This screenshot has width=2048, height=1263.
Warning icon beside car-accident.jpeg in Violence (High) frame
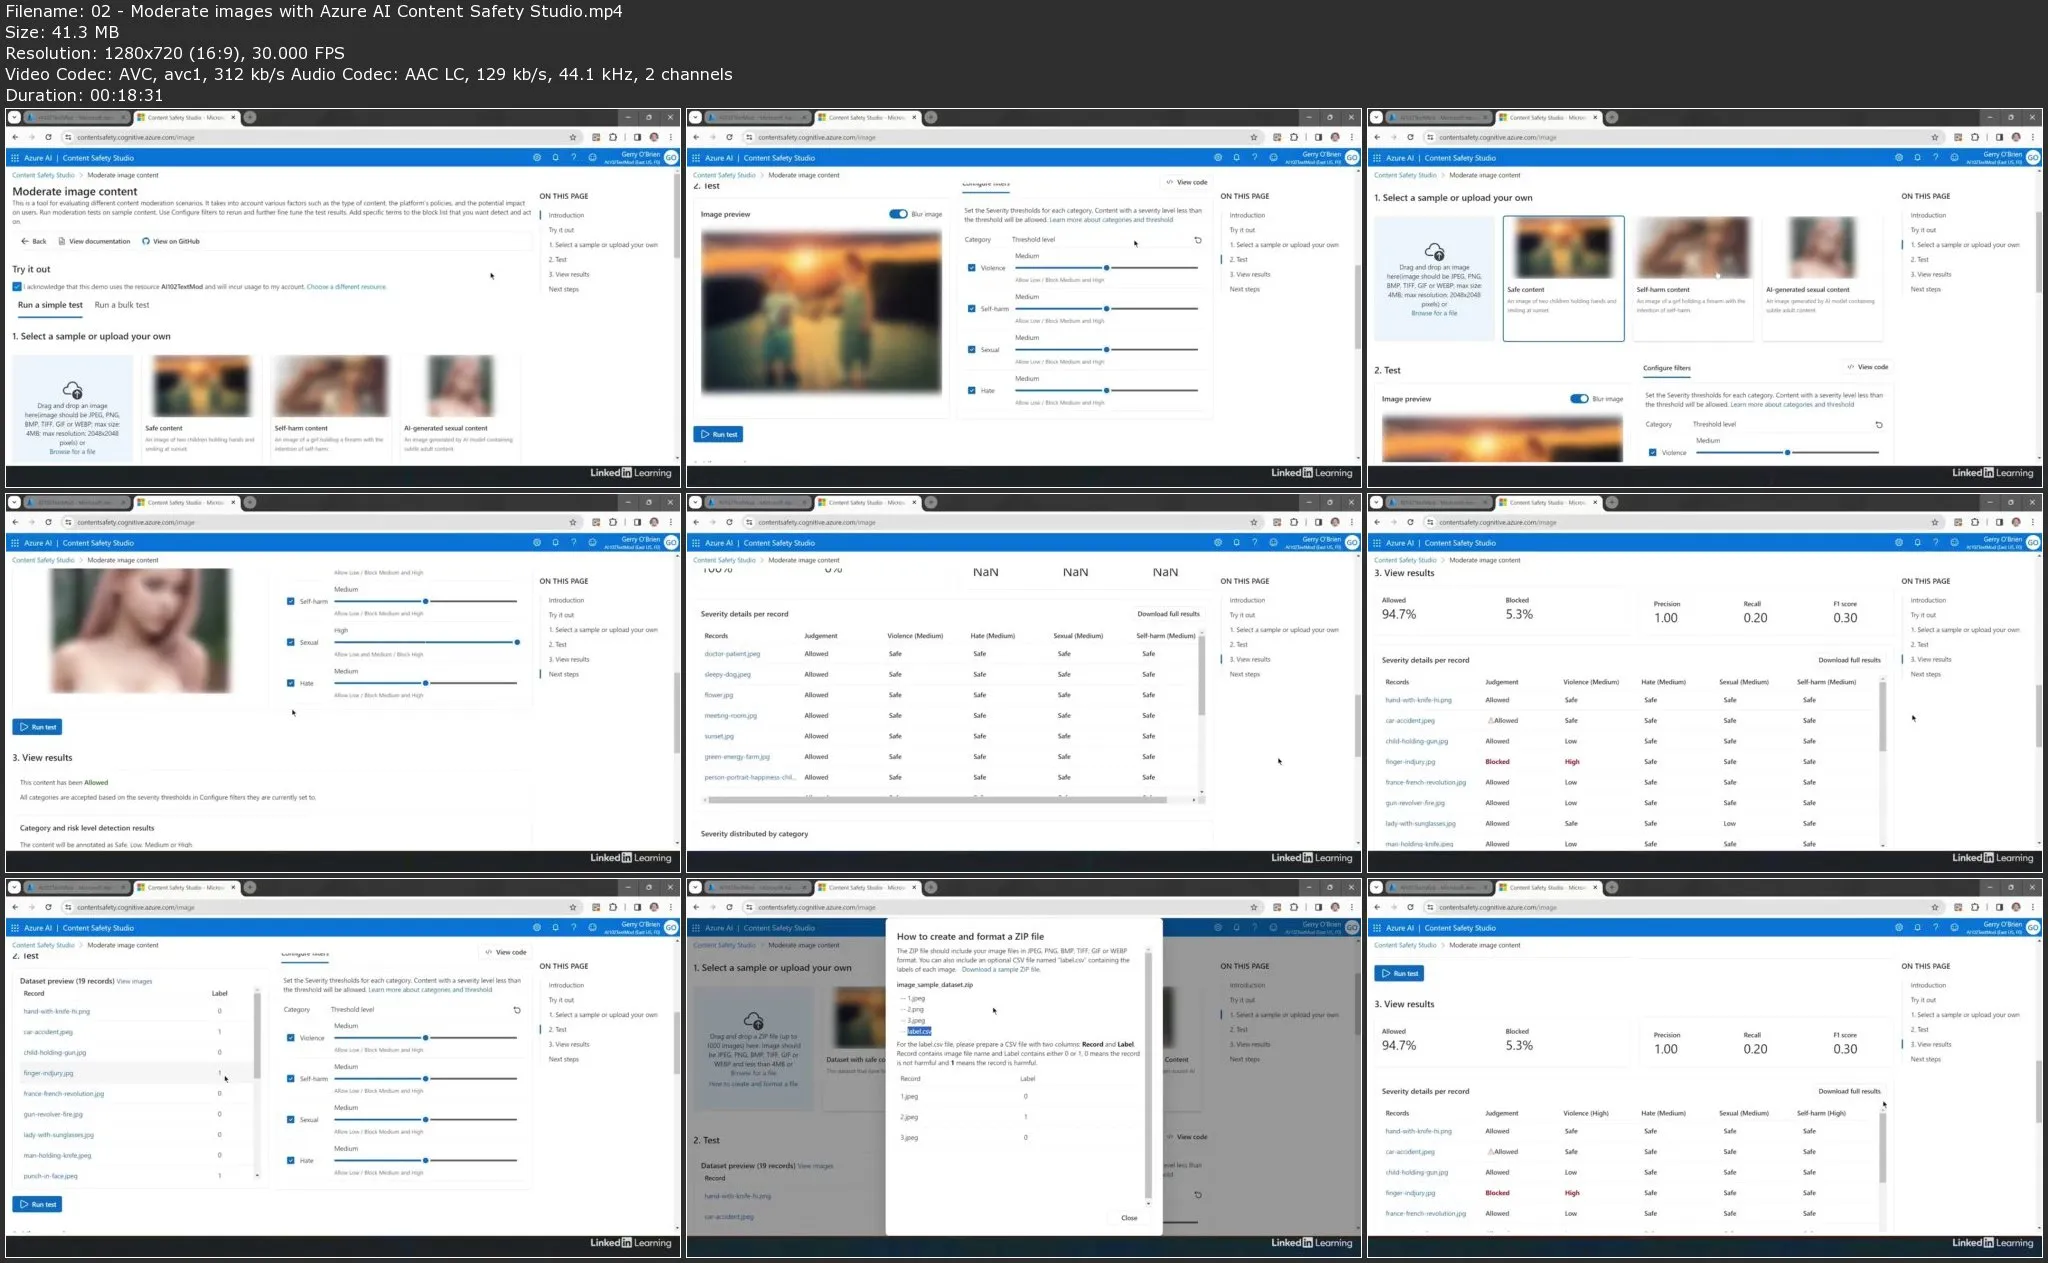tap(1490, 1152)
